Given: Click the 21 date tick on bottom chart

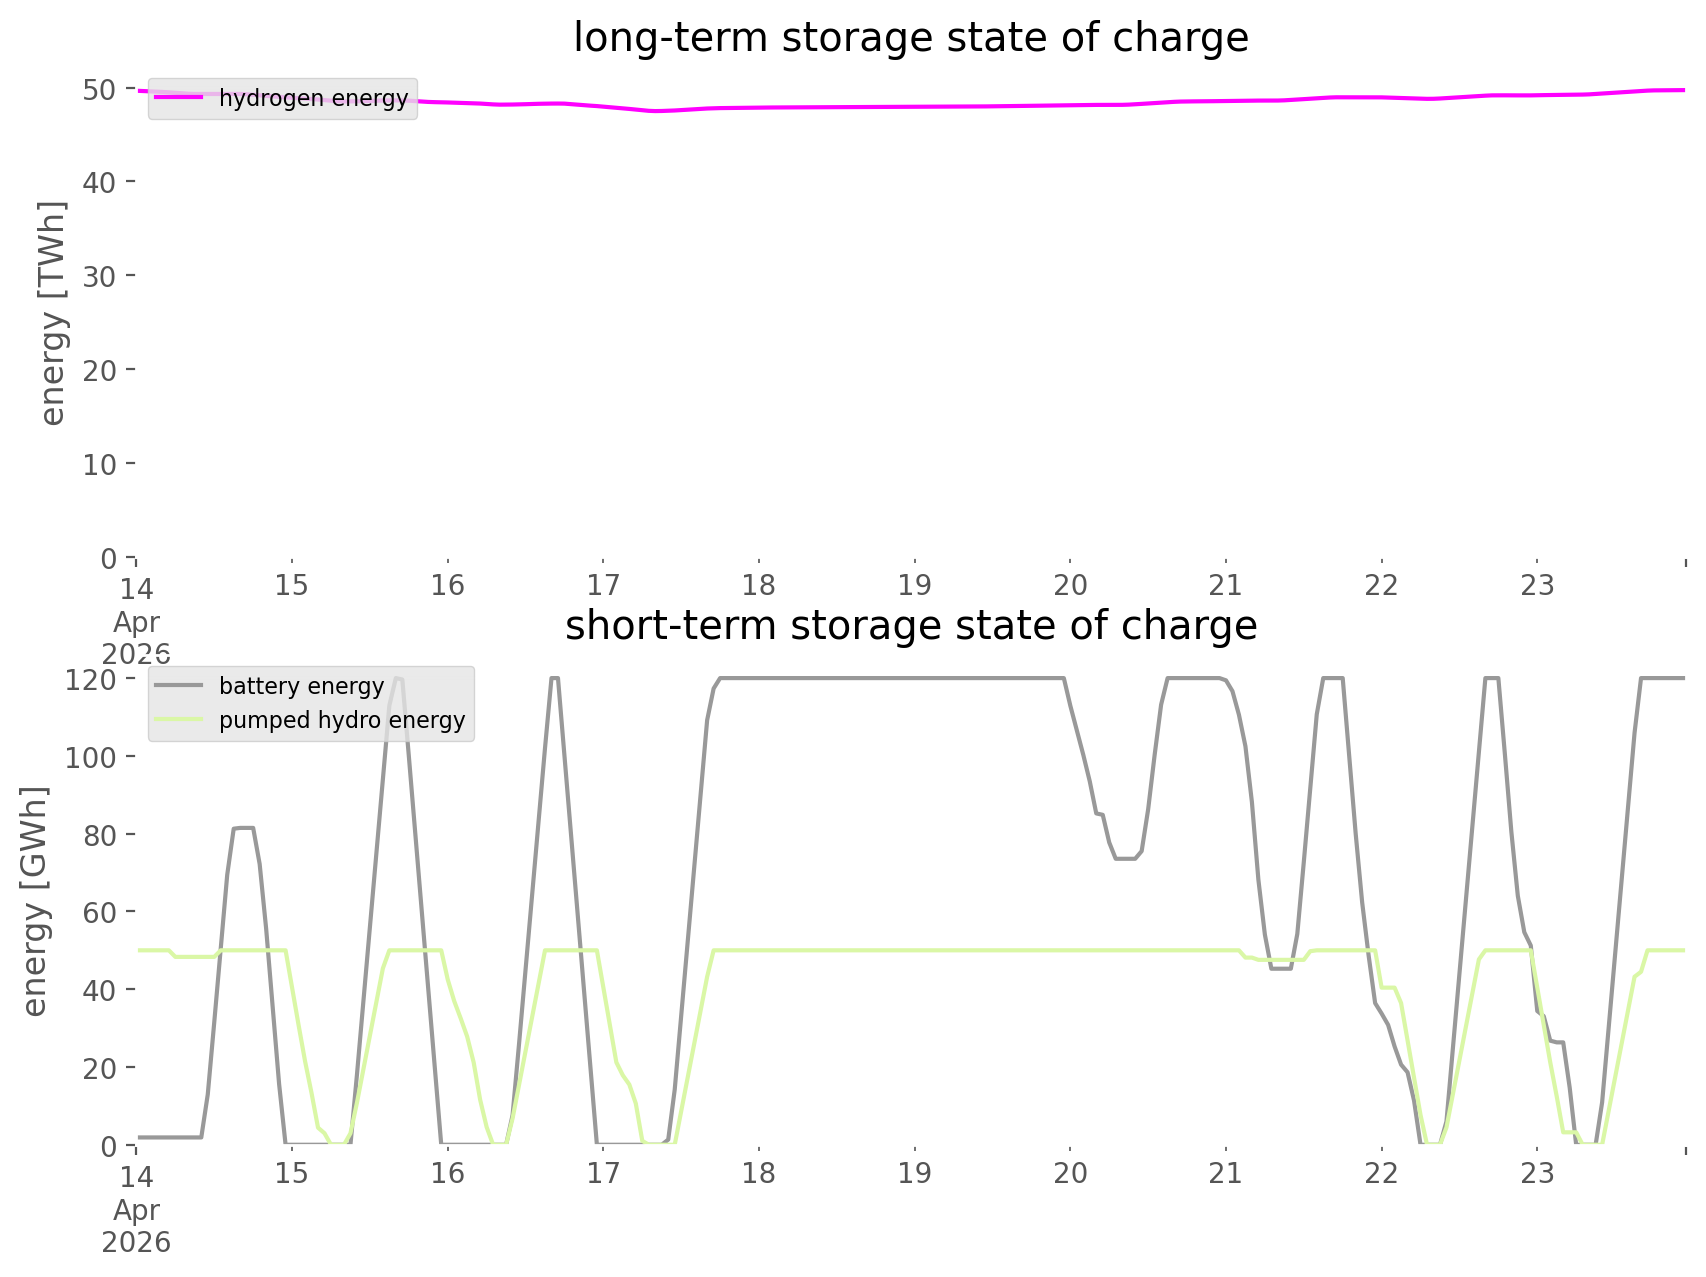Looking at the screenshot, I should [x=1226, y=1173].
